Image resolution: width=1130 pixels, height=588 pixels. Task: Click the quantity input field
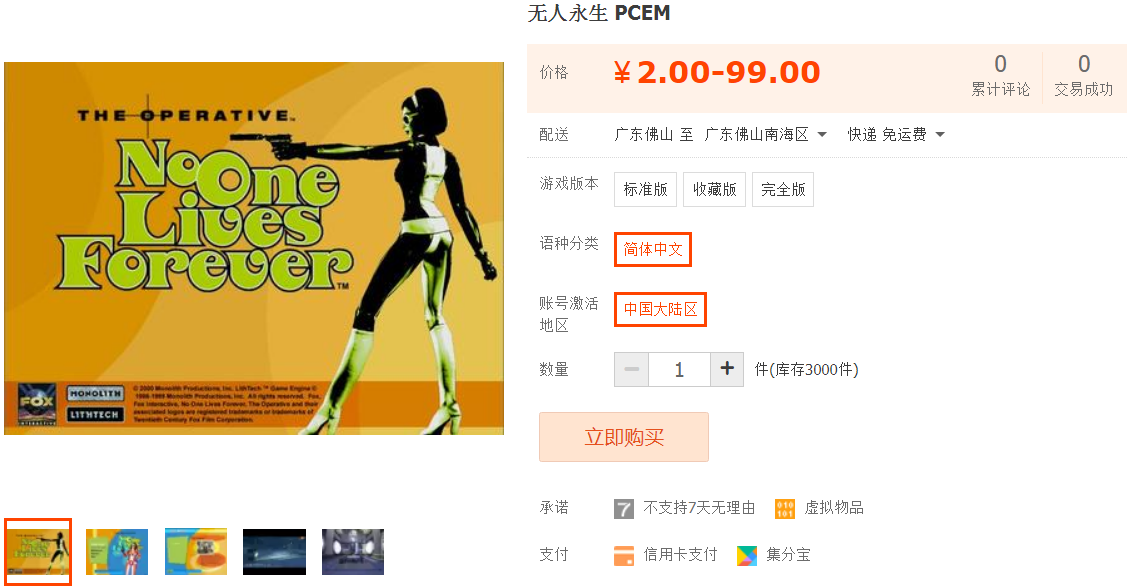click(x=679, y=369)
